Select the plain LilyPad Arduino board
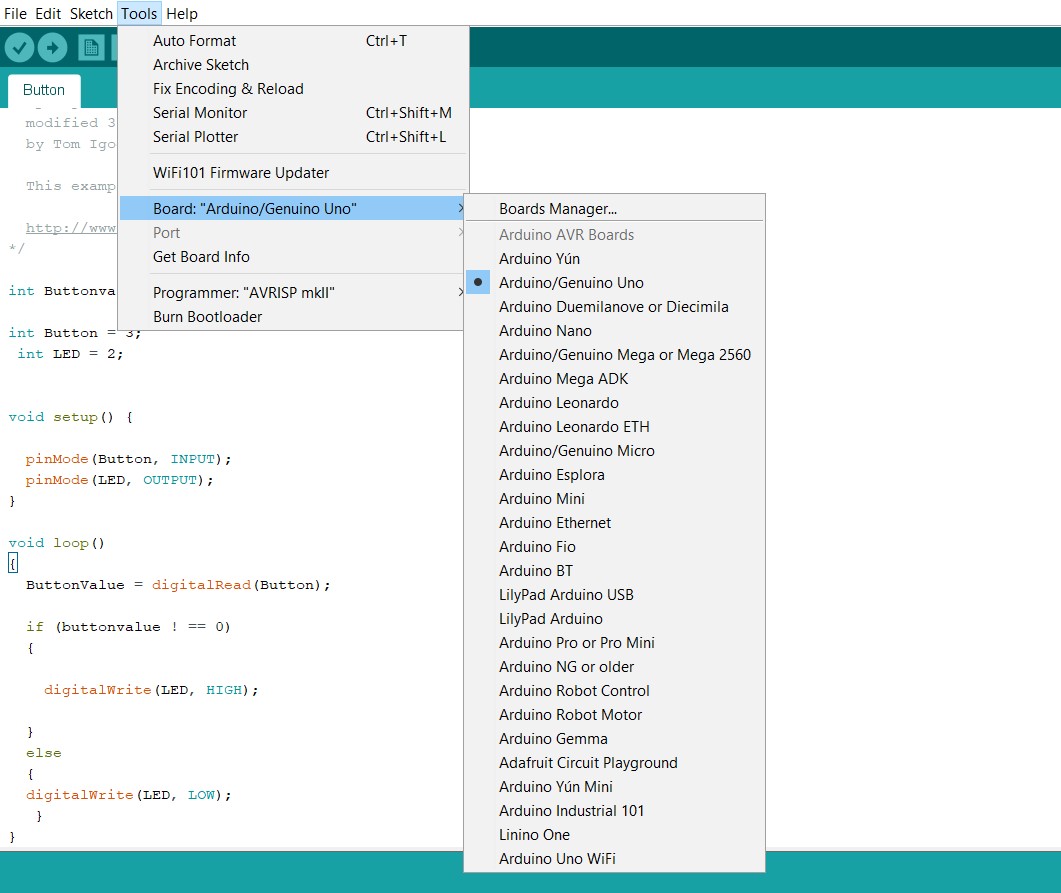 pyautogui.click(x=614, y=619)
